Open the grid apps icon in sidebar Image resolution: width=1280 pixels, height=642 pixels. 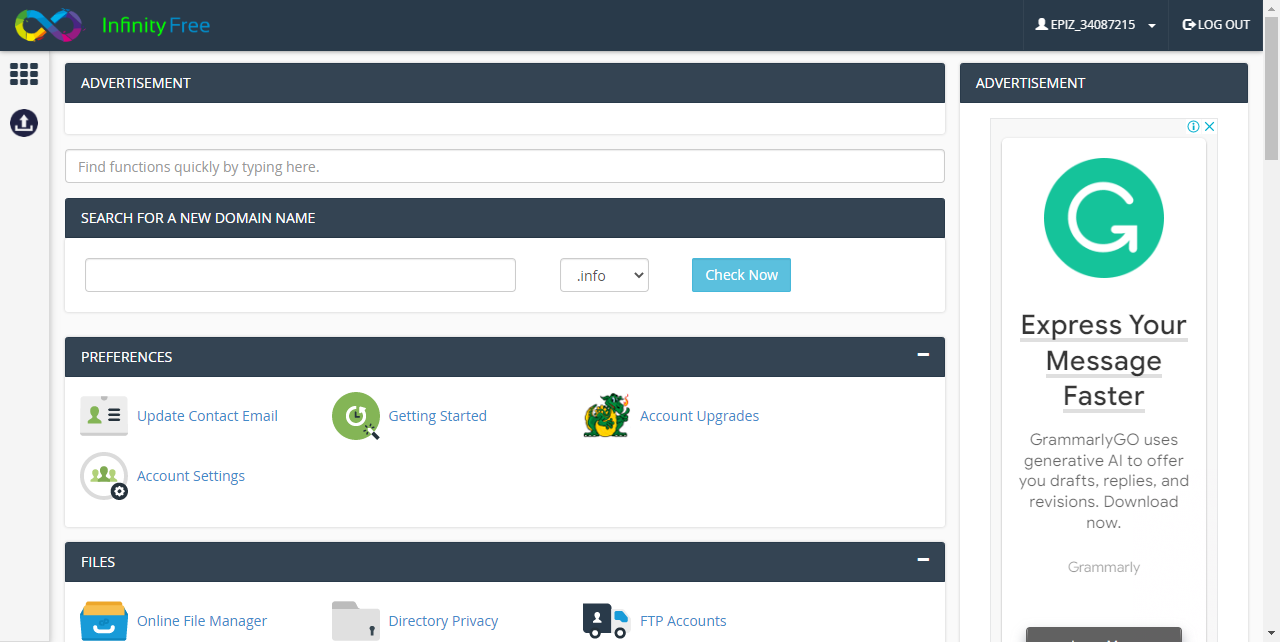(24, 74)
